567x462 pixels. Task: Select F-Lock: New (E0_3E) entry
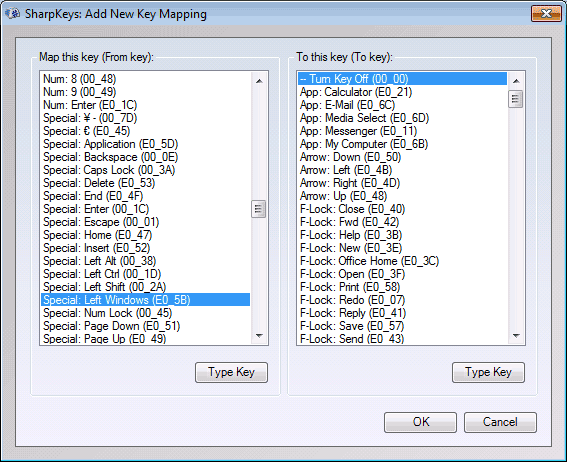tap(402, 248)
